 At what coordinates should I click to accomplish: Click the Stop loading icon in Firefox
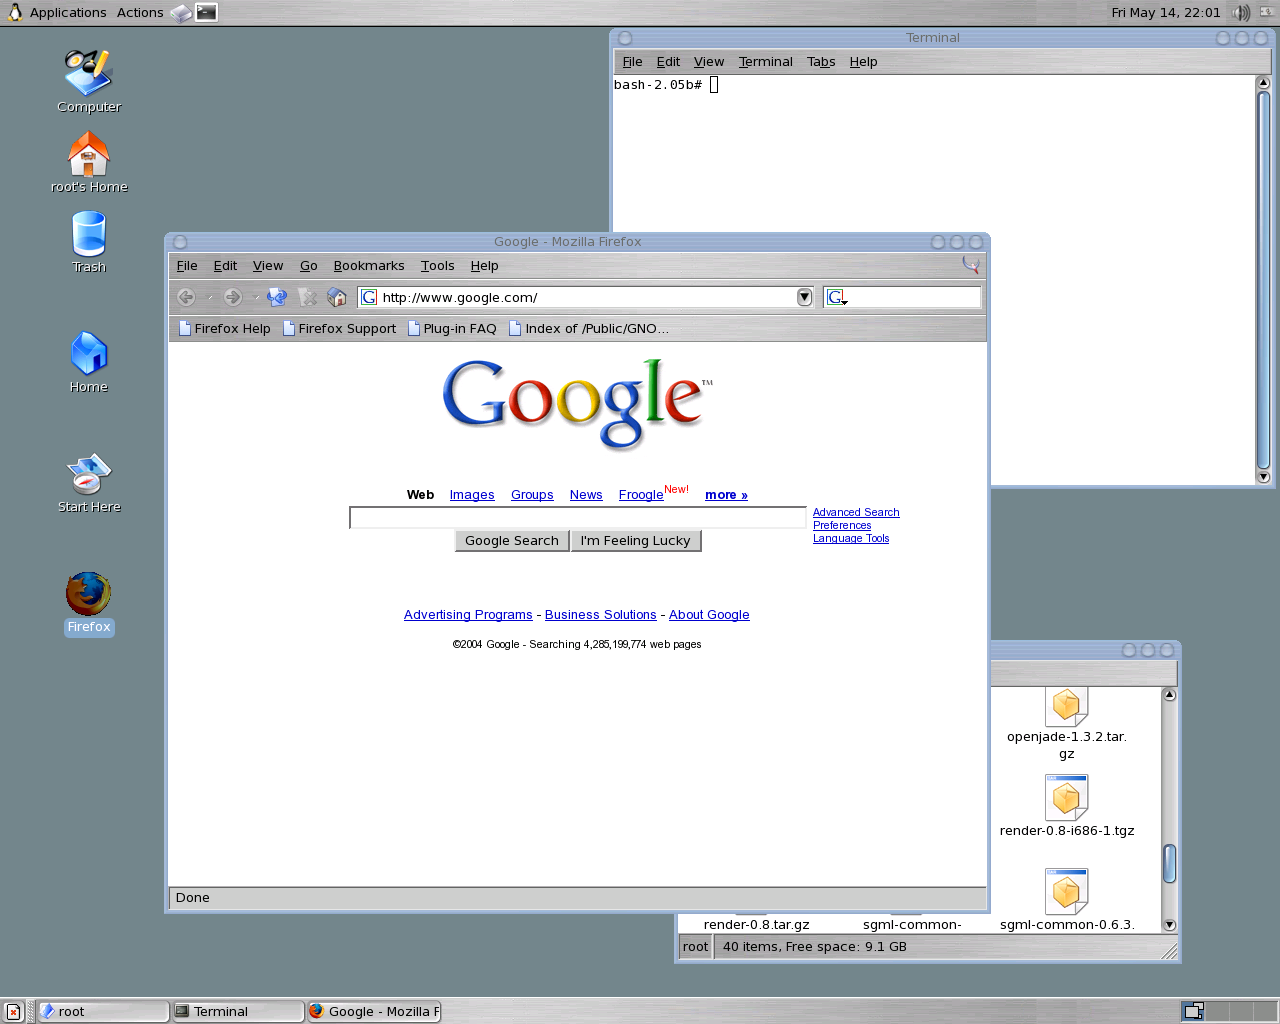[308, 297]
